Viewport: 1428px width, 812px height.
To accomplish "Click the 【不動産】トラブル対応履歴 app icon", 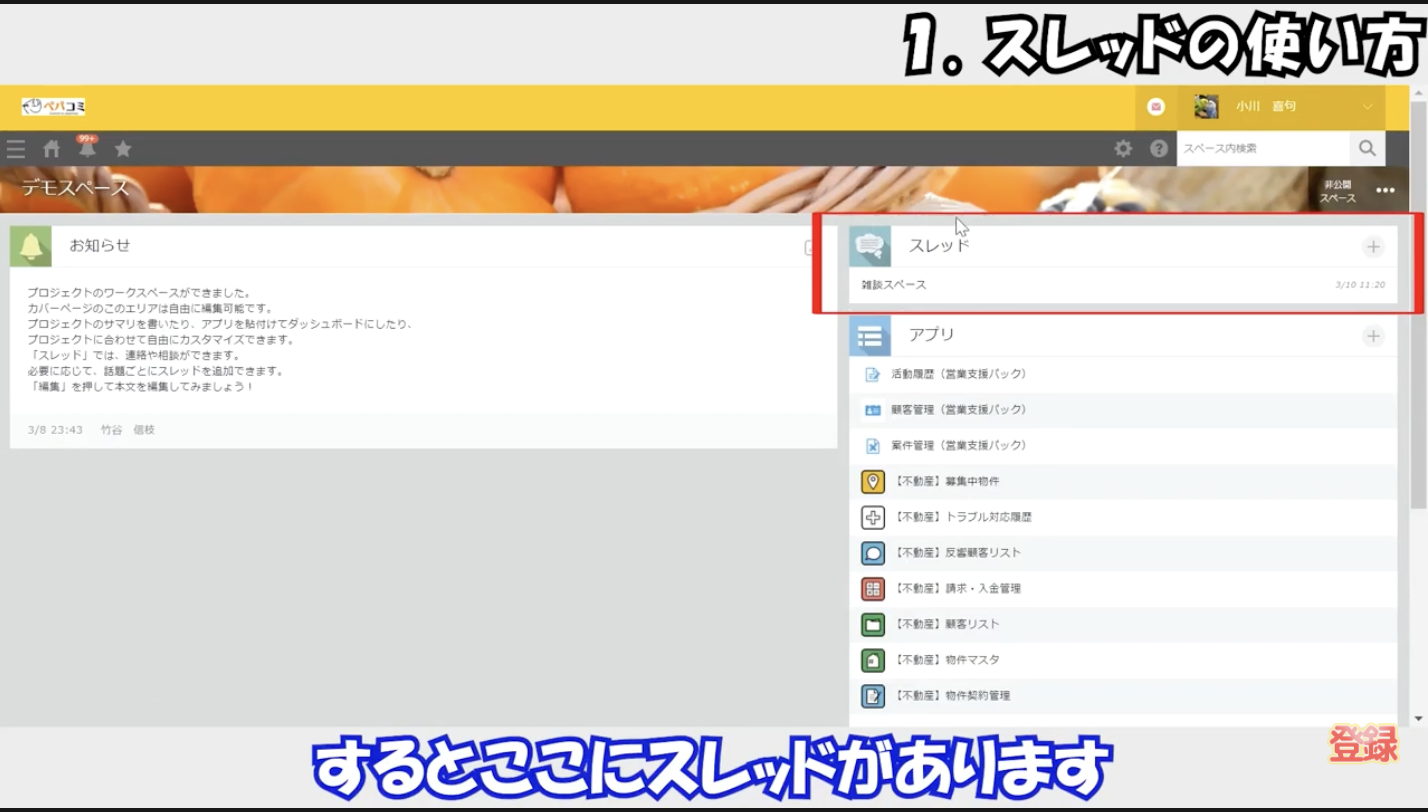I will [x=871, y=517].
